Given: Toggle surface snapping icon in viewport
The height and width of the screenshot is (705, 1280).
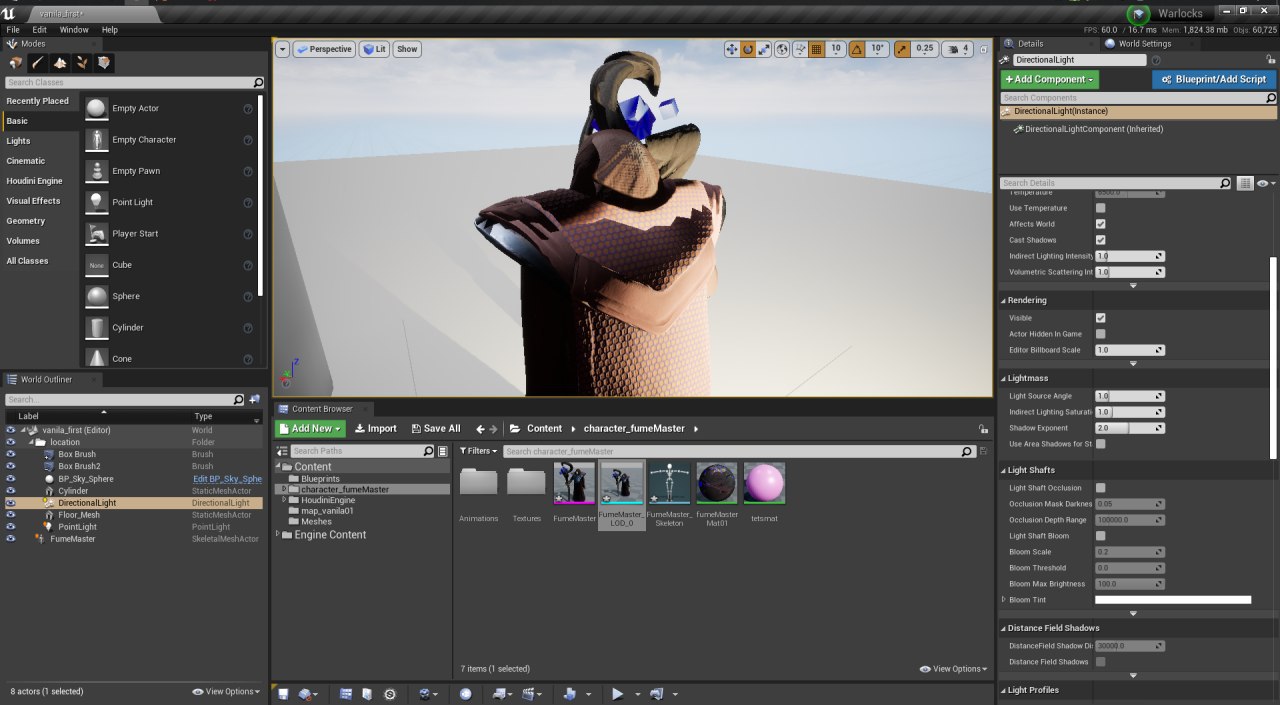Looking at the screenshot, I should 800,49.
